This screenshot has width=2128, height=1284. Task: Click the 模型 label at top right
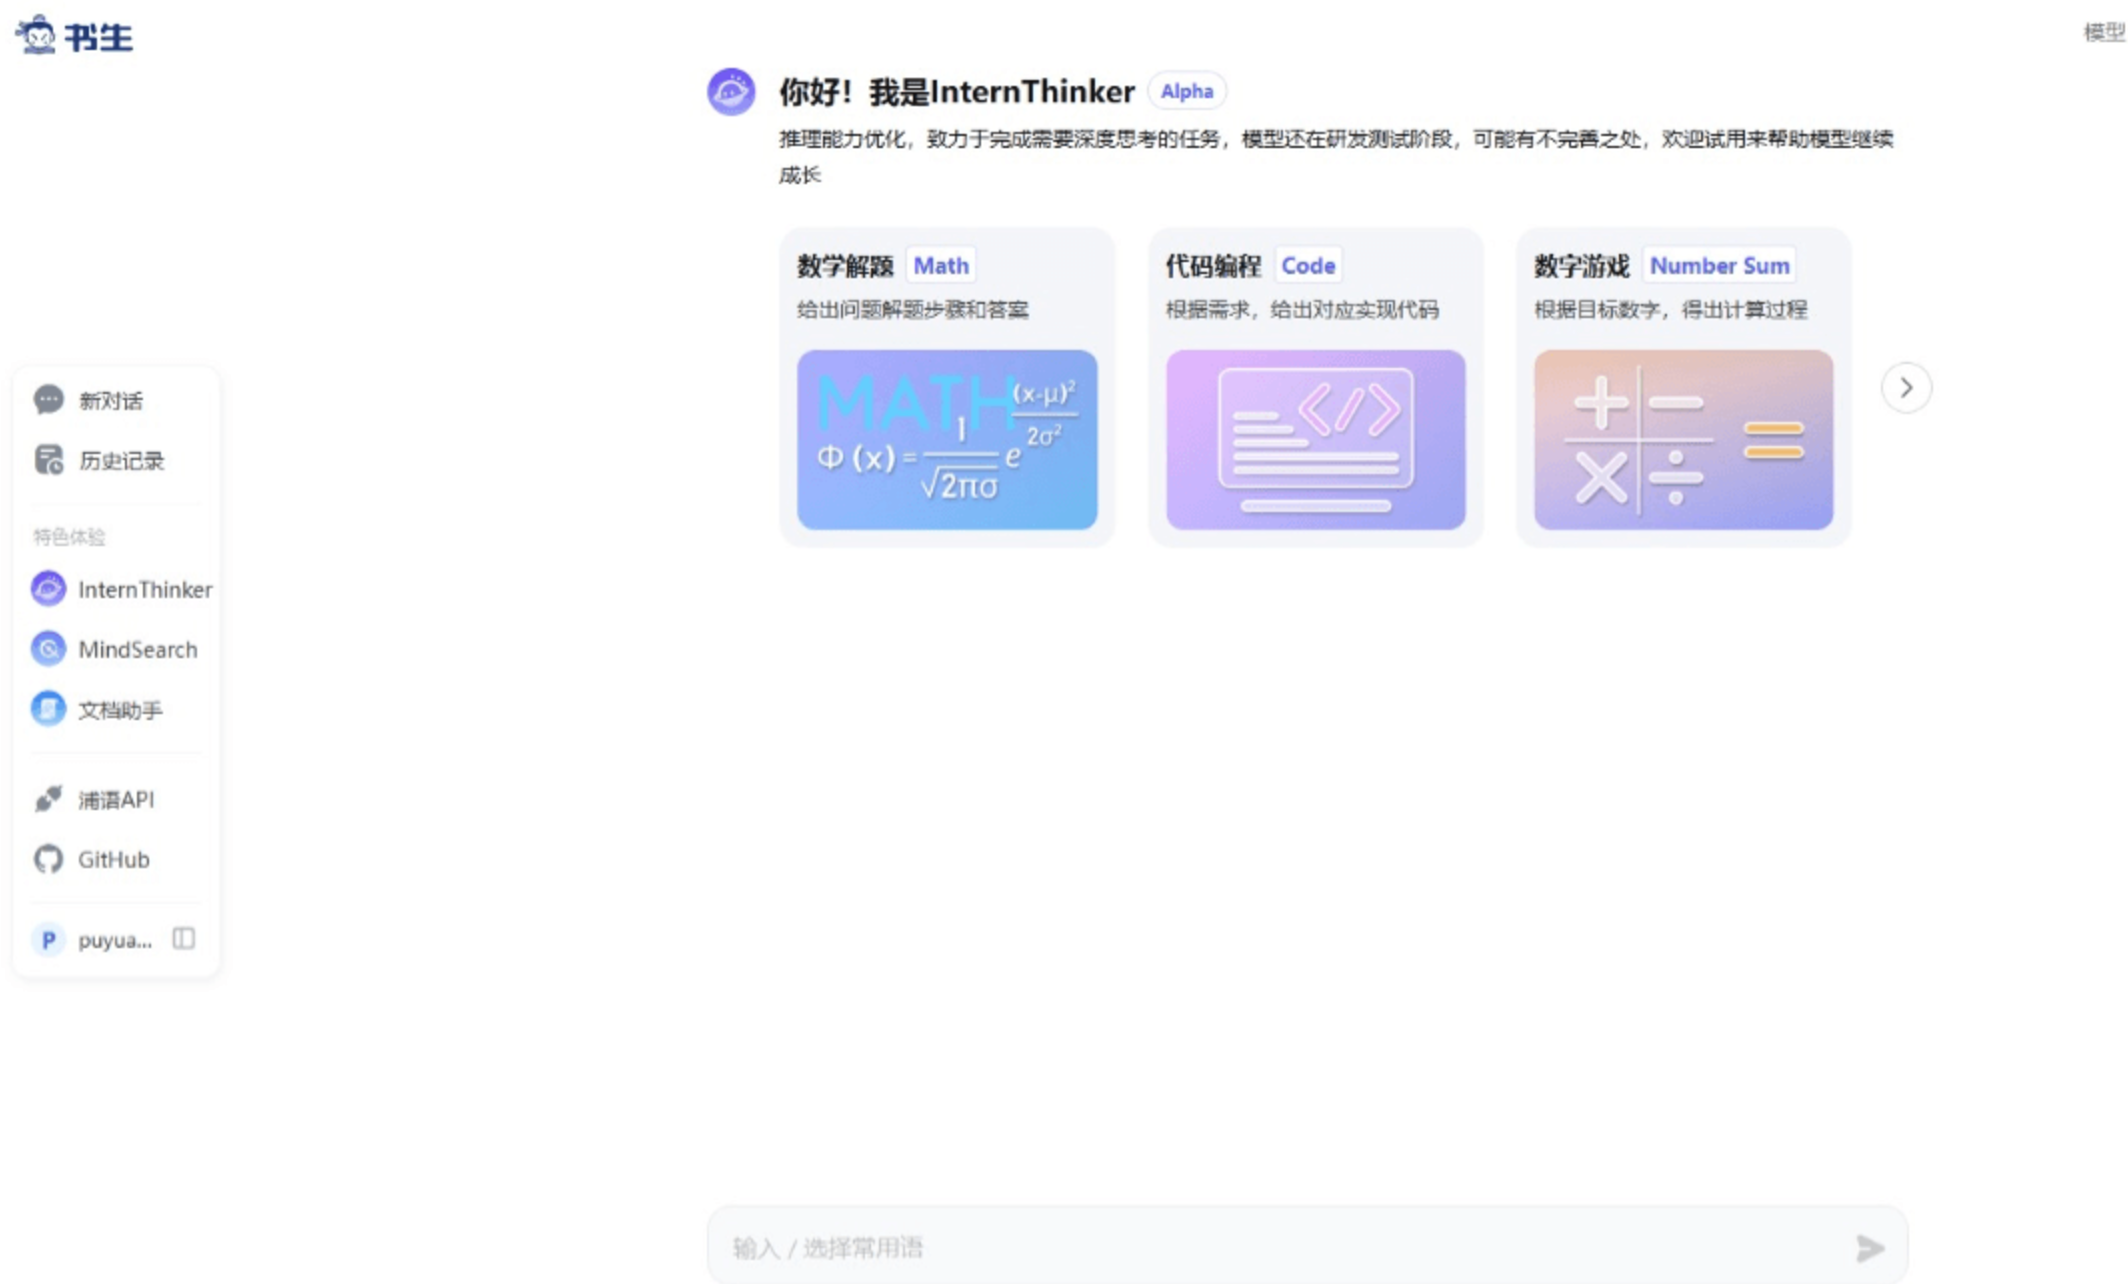point(2104,32)
